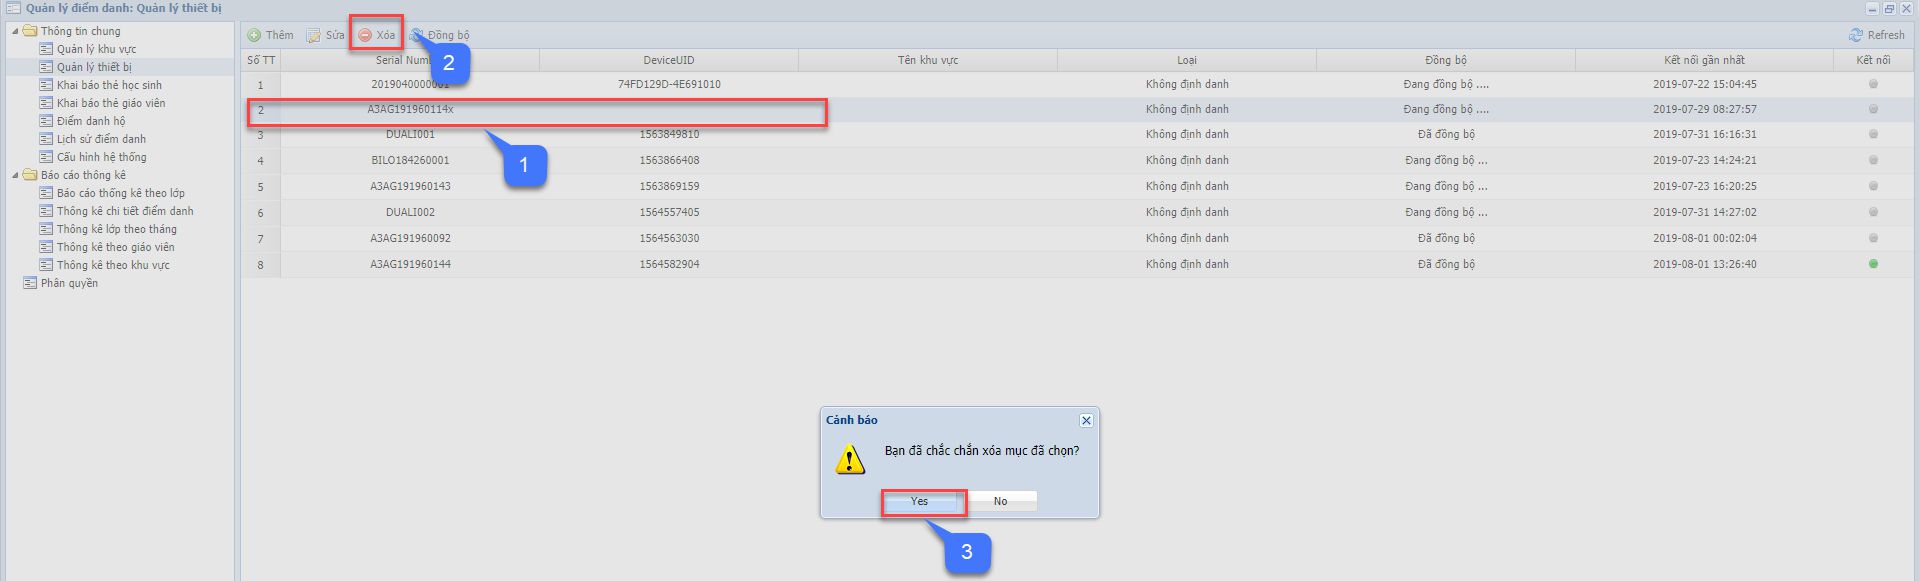1919x581 pixels.
Task: Click the Phân quyền item icon
Action: (x=29, y=283)
